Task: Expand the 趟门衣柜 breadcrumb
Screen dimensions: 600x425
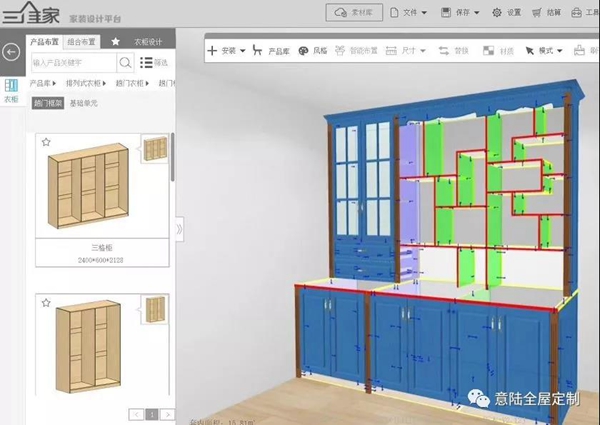Action: 132,83
